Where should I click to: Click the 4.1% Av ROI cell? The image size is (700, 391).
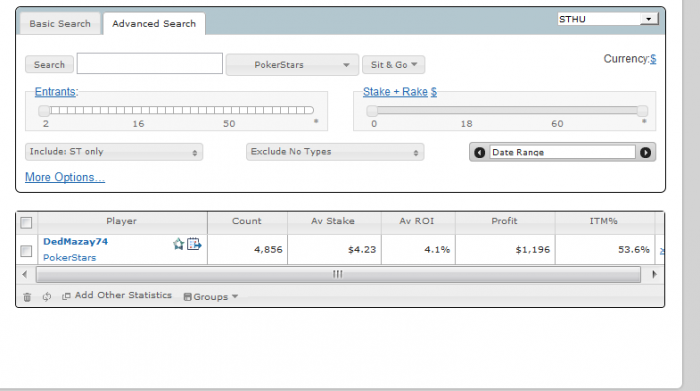click(x=418, y=250)
